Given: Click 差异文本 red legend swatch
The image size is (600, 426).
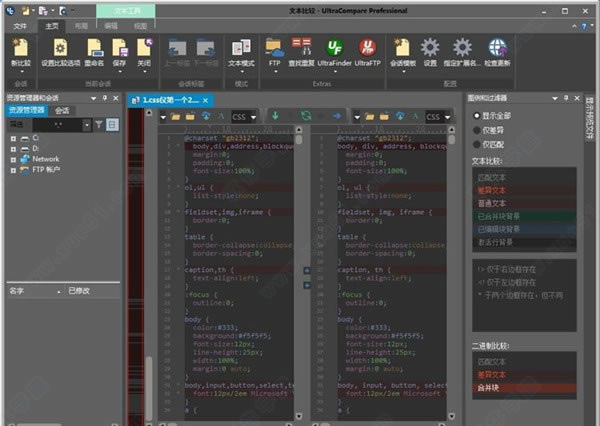Looking at the screenshot, I should tap(524, 190).
